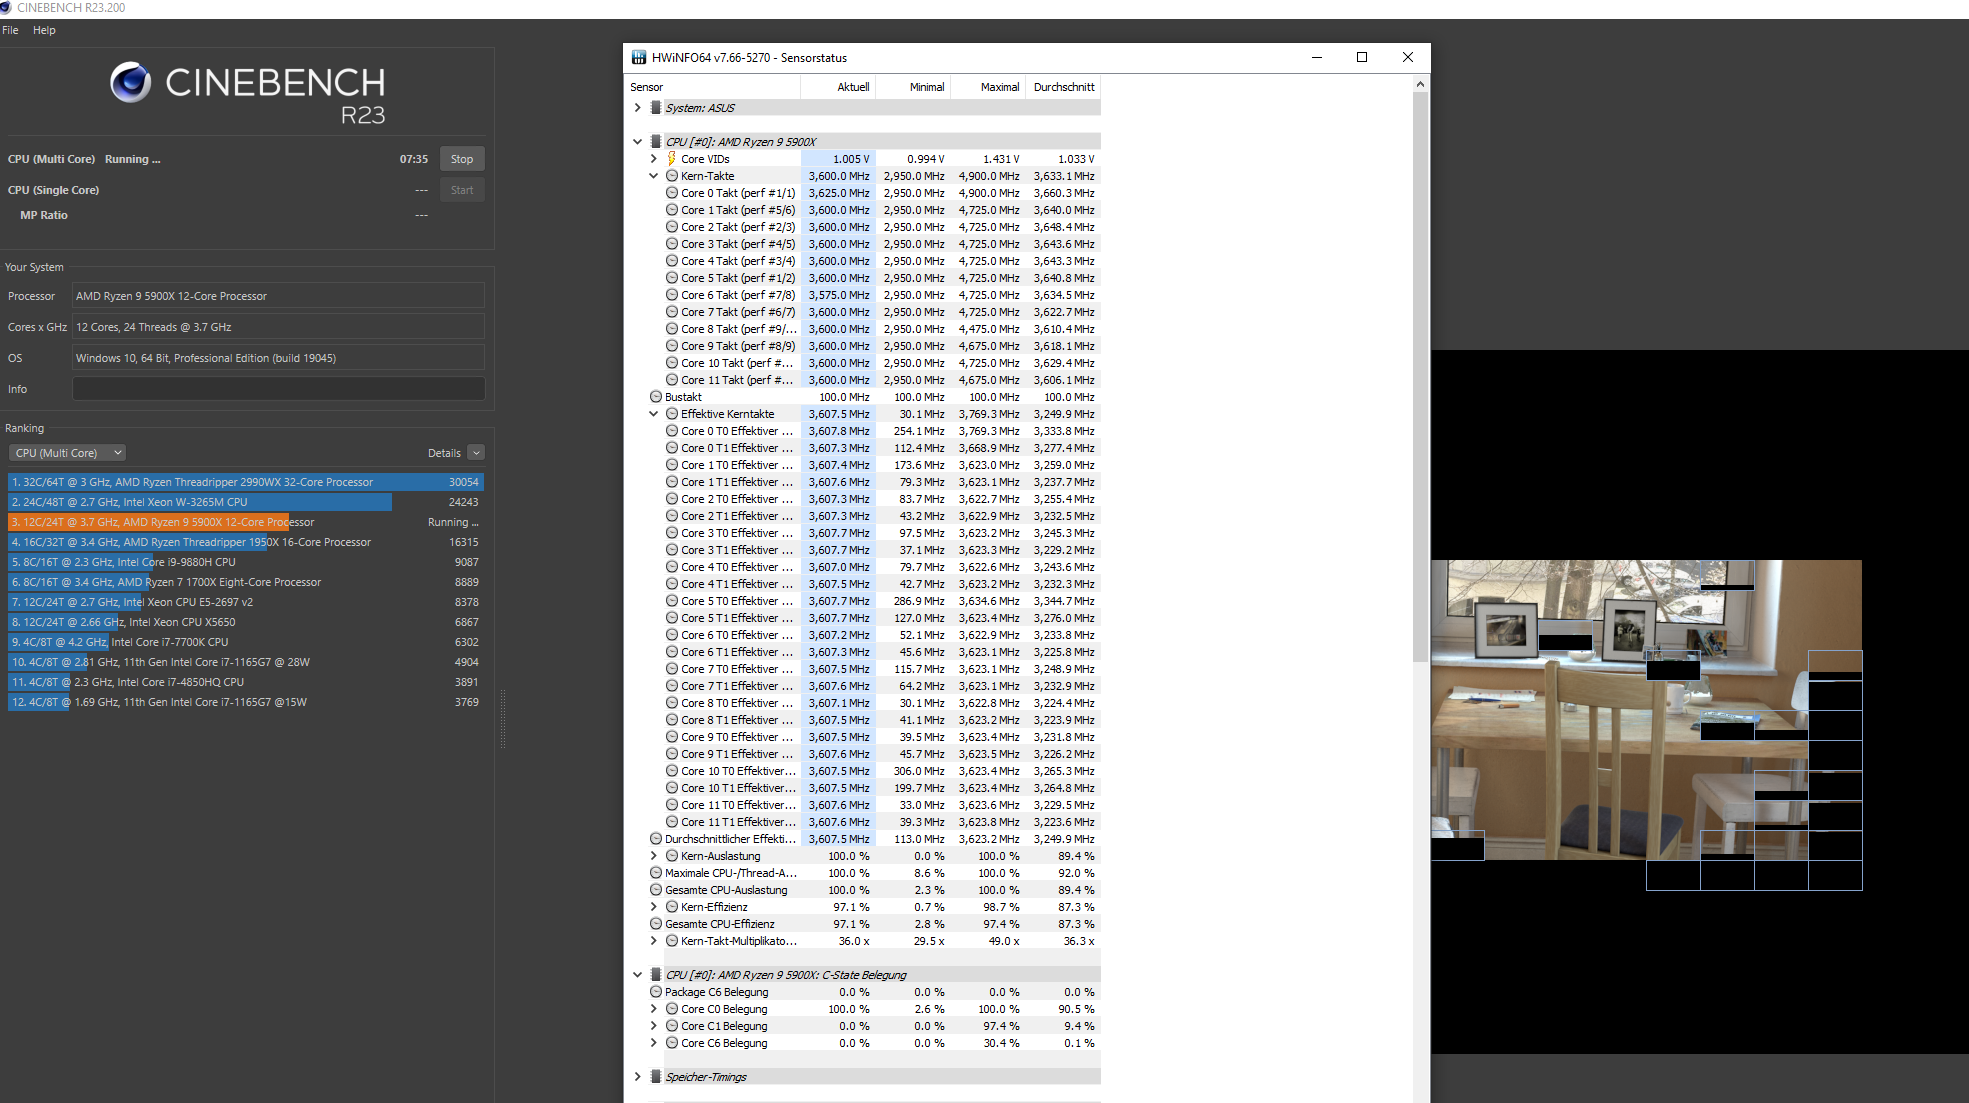Open the Help menu
This screenshot has width=1969, height=1103.
click(x=44, y=30)
